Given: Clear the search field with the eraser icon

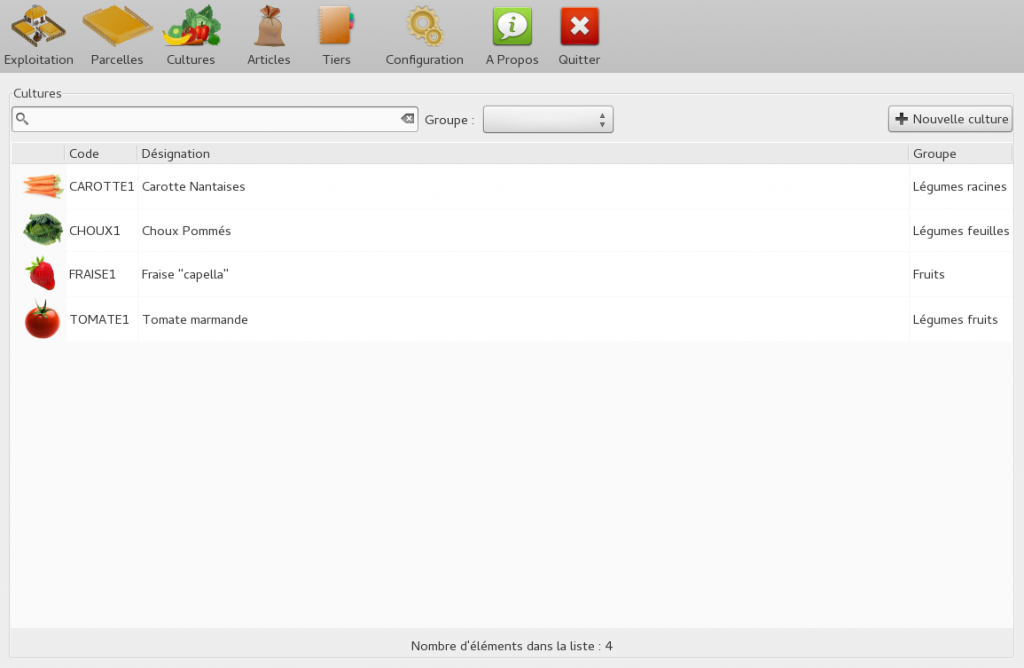Looking at the screenshot, I should coord(408,118).
